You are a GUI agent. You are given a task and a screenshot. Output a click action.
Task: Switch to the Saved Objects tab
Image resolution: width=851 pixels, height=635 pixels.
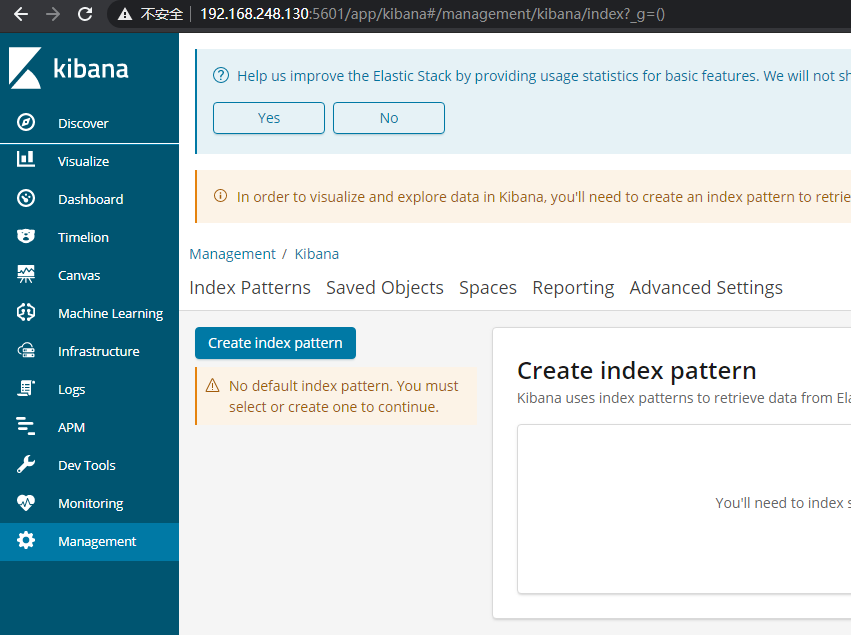tap(385, 288)
